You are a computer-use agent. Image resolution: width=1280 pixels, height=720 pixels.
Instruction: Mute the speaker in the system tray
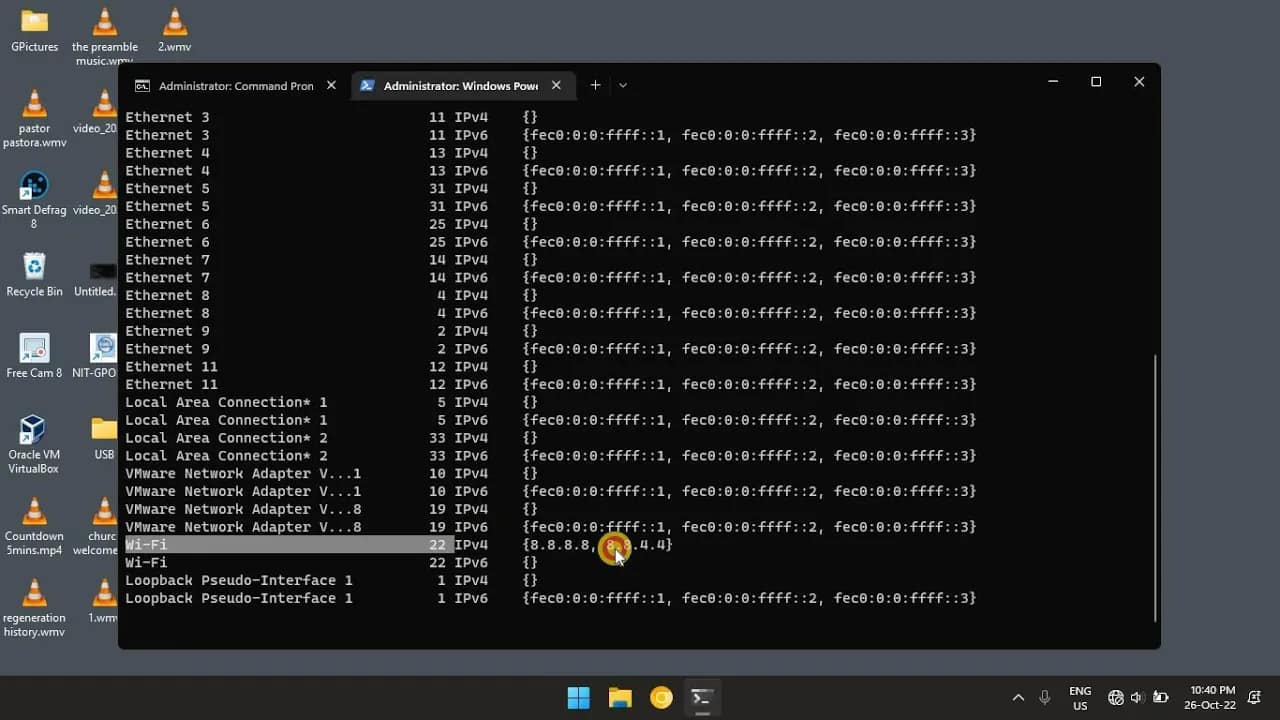(1139, 697)
